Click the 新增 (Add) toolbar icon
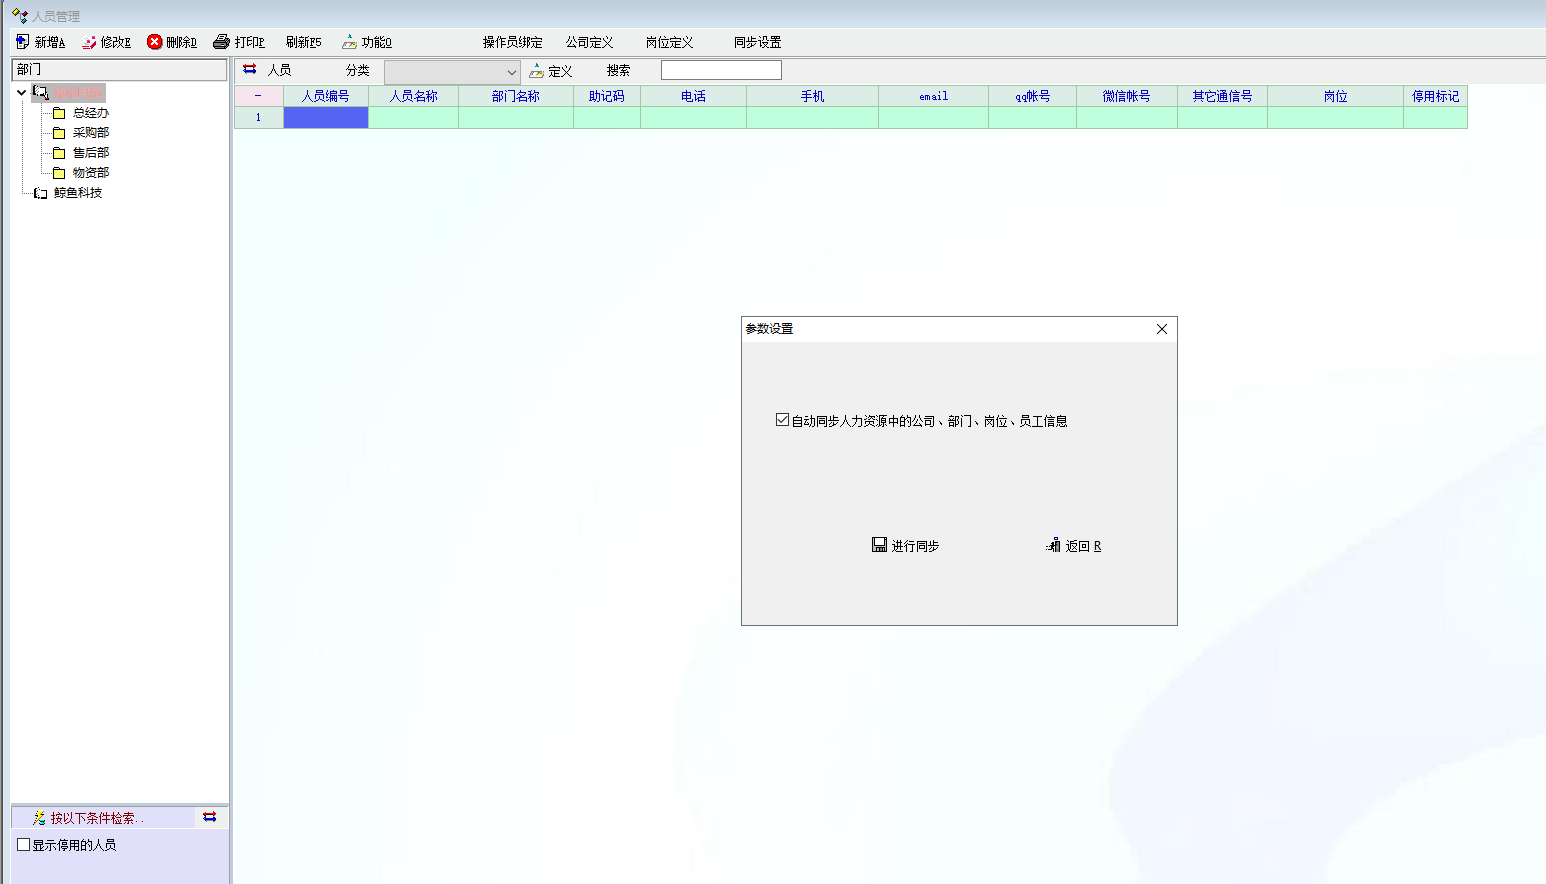 23,42
